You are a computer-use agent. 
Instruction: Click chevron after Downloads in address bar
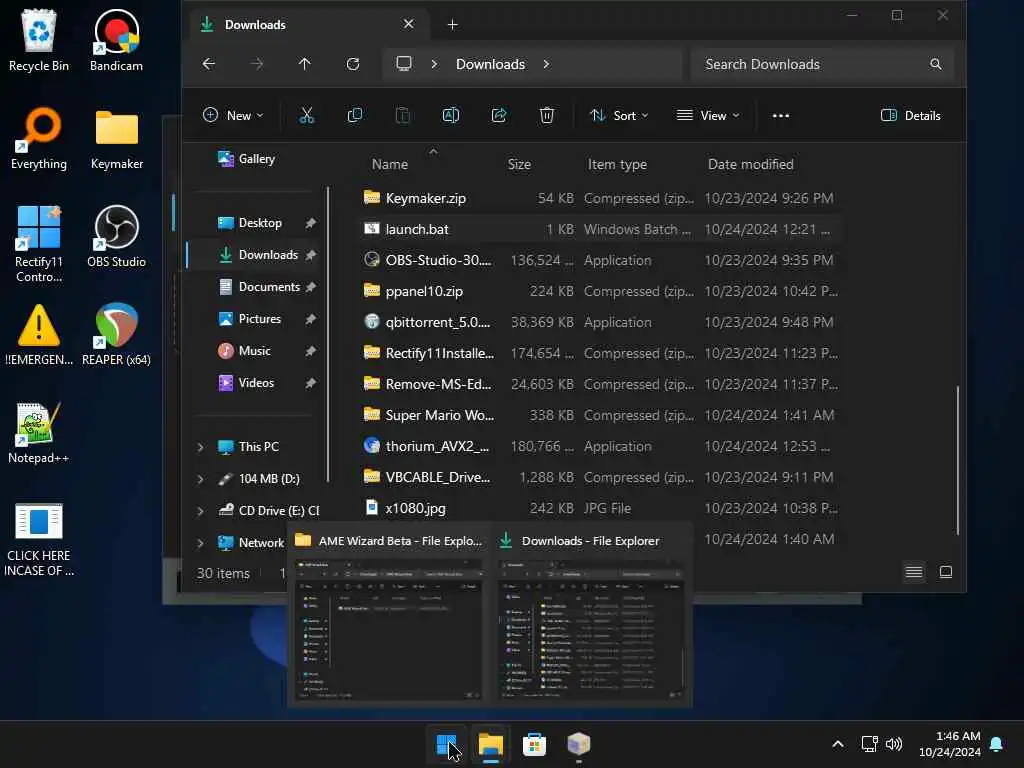click(x=546, y=64)
